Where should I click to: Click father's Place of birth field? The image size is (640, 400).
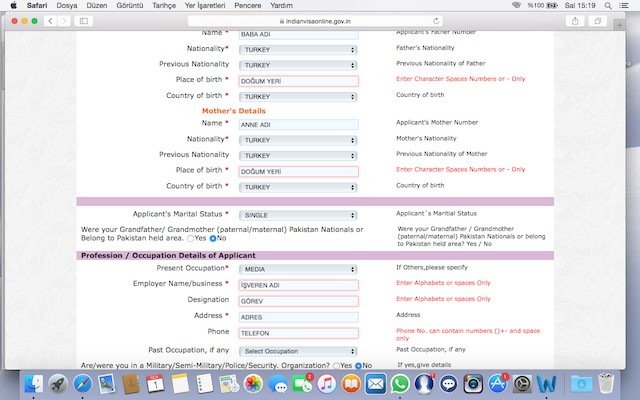pyautogui.click(x=298, y=81)
